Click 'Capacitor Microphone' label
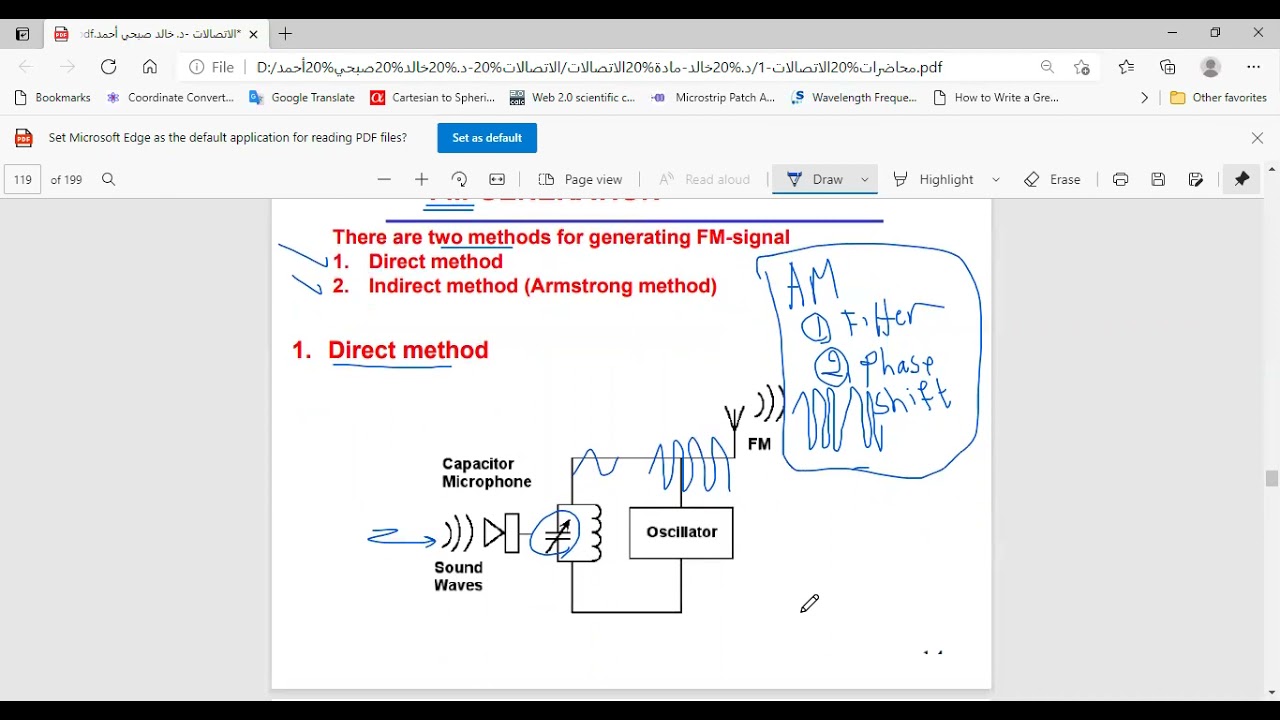This screenshot has width=1280, height=720. coord(487,473)
